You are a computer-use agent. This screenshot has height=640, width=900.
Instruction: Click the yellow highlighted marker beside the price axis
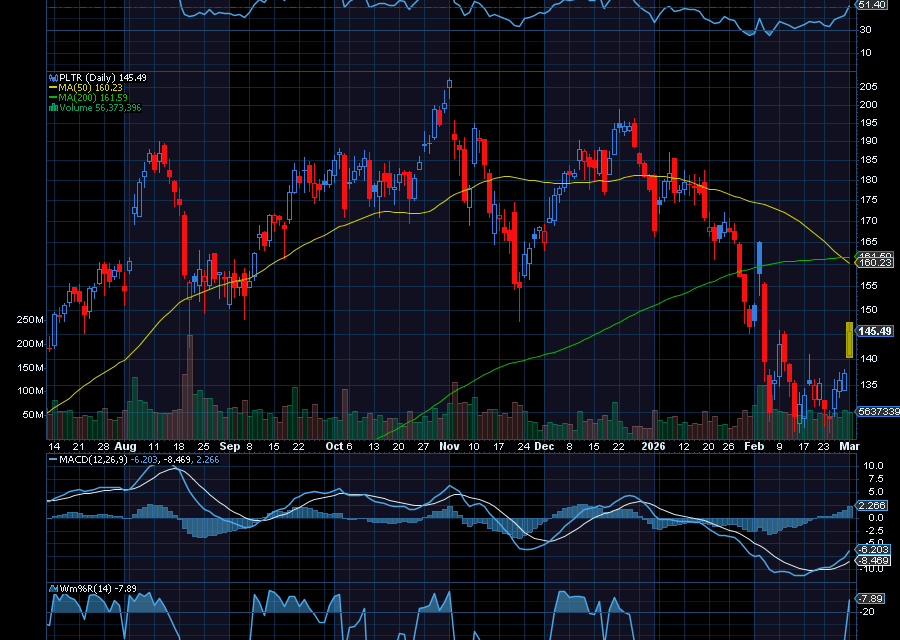pyautogui.click(x=849, y=340)
